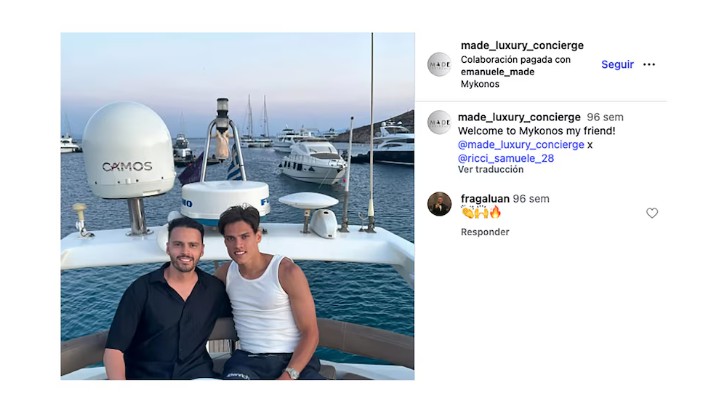Click MADE avatar beside the caption

coord(439,122)
